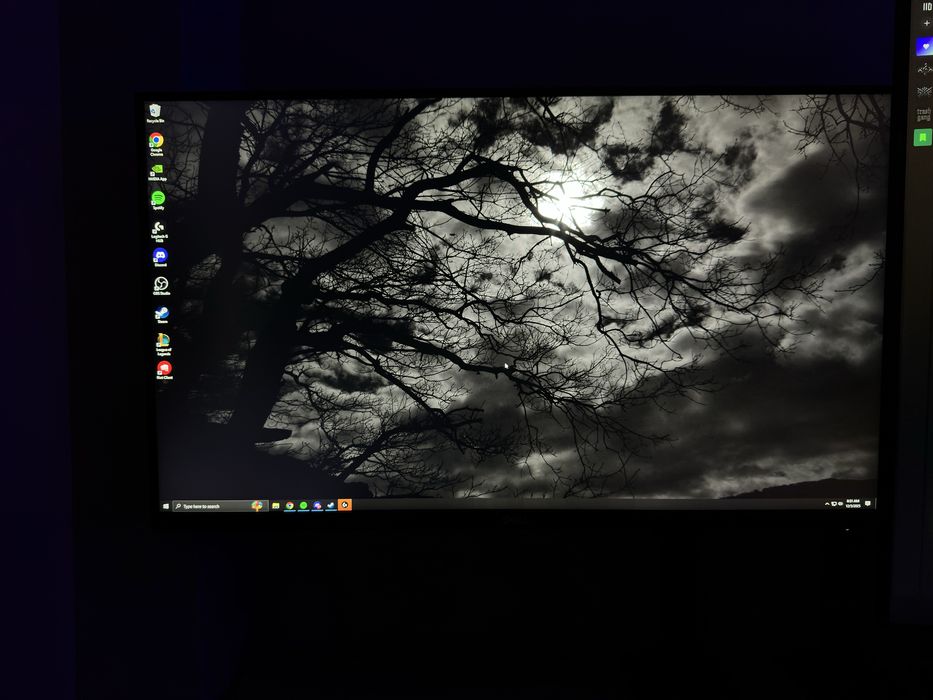Screen dimensions: 933x700
Task: Click the colorful search highlights icon
Action: click(x=257, y=505)
